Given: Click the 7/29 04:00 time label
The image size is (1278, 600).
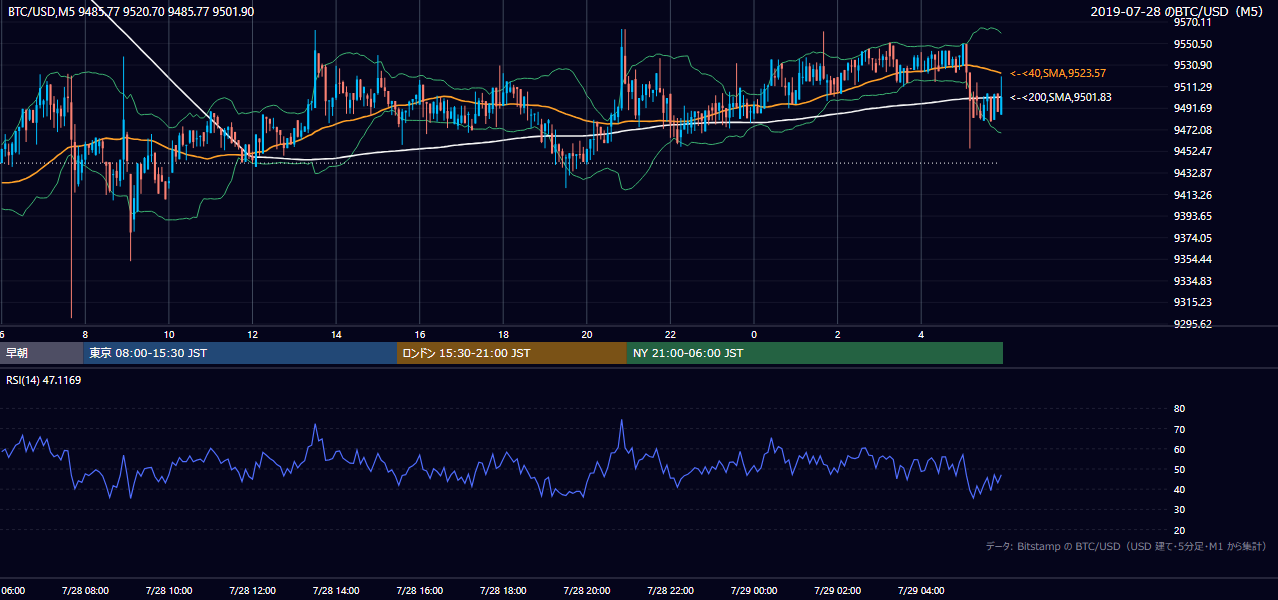Looking at the screenshot, I should (921, 591).
